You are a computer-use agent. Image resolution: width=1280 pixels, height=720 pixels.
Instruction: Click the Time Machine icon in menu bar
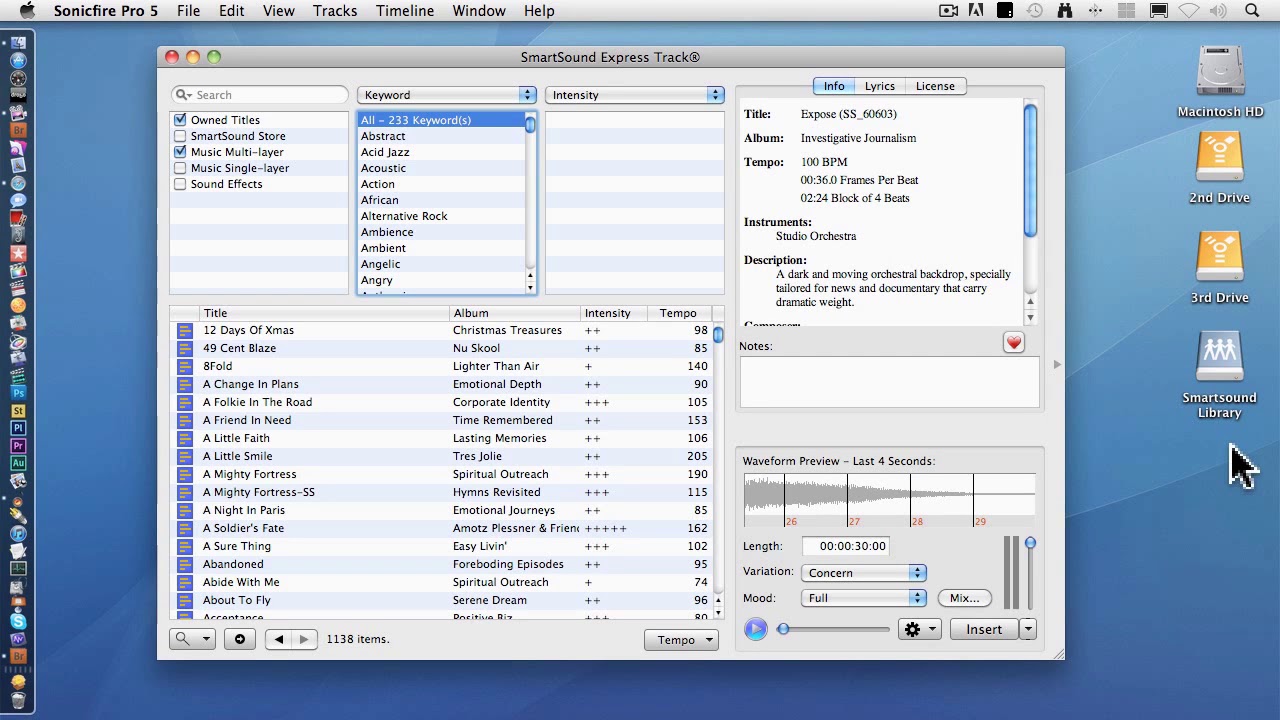click(1034, 11)
